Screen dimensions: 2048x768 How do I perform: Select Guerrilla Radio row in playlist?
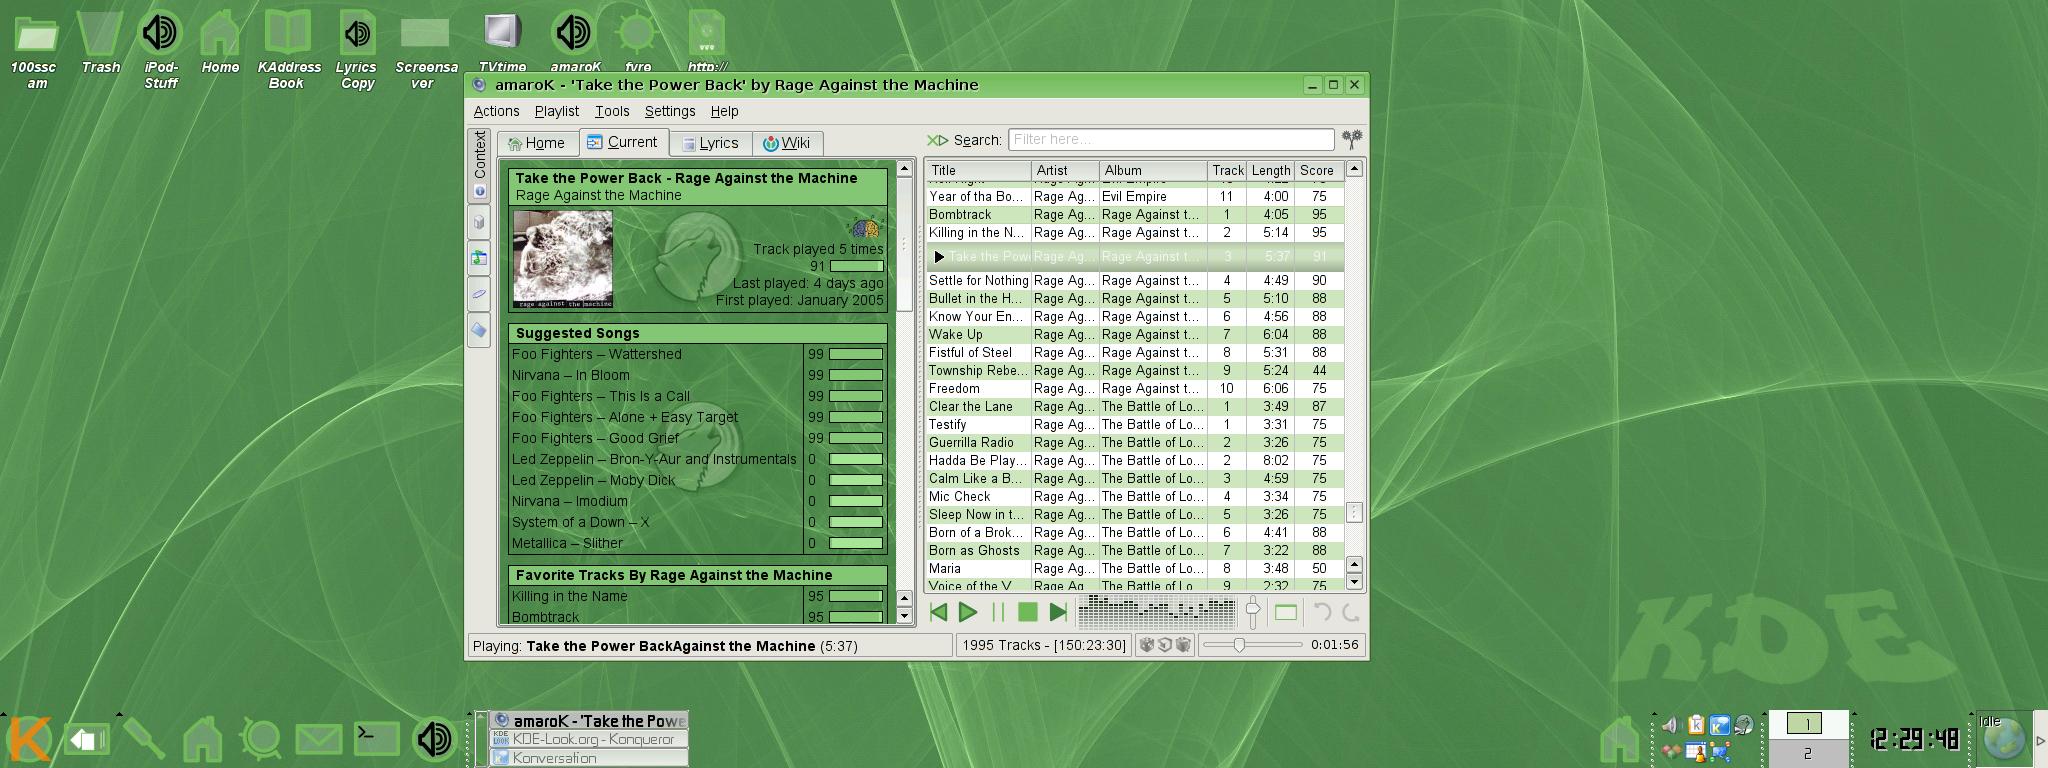point(1135,442)
